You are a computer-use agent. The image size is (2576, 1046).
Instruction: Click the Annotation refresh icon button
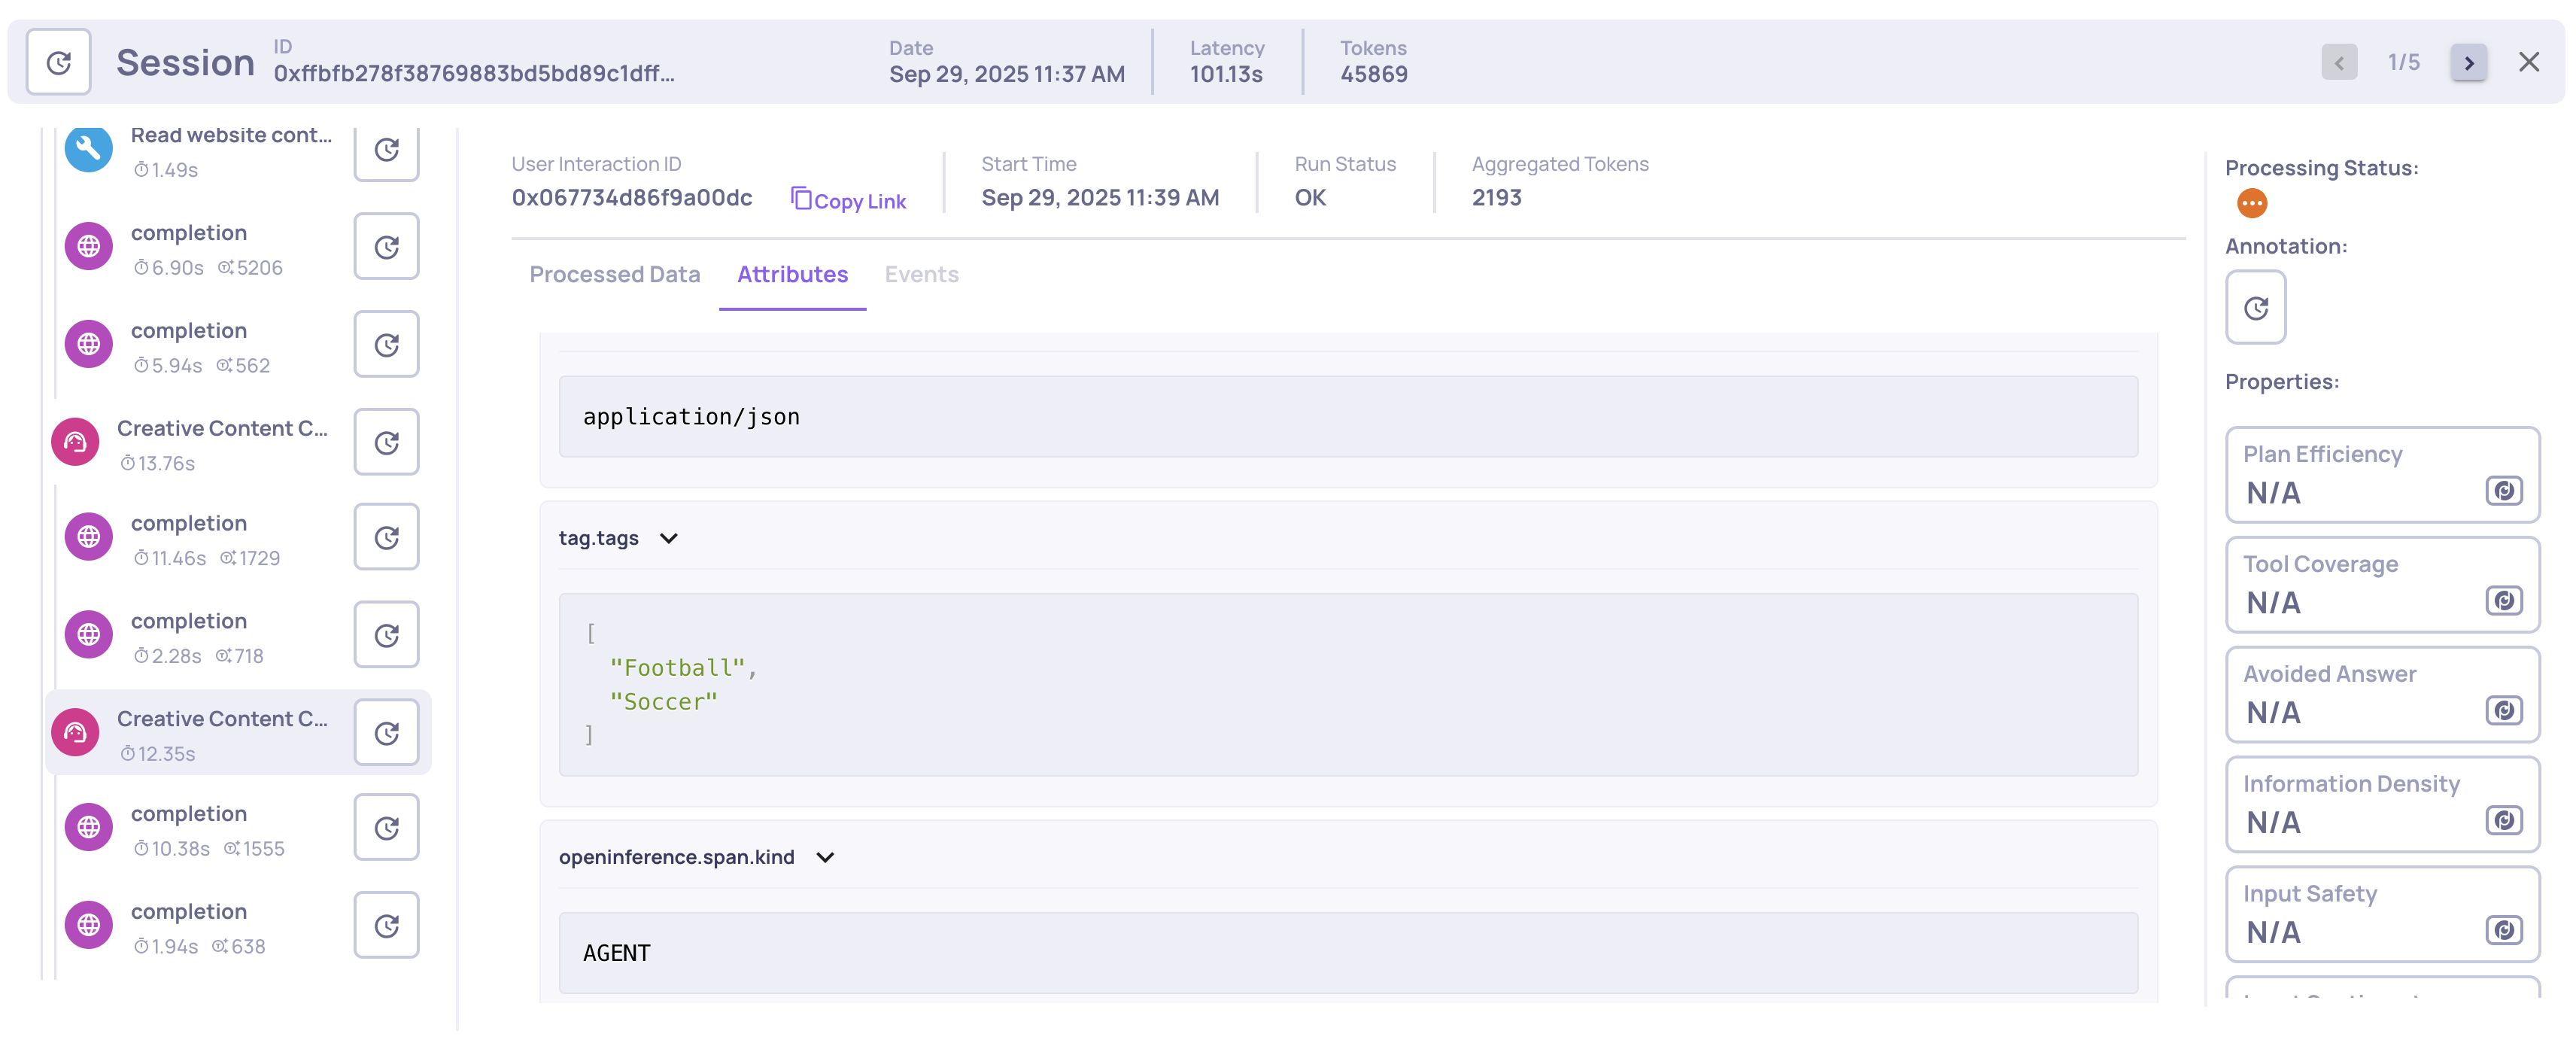coord(2255,308)
